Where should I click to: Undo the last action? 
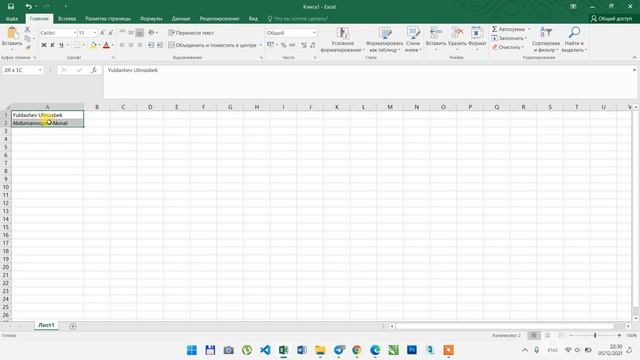point(28,7)
